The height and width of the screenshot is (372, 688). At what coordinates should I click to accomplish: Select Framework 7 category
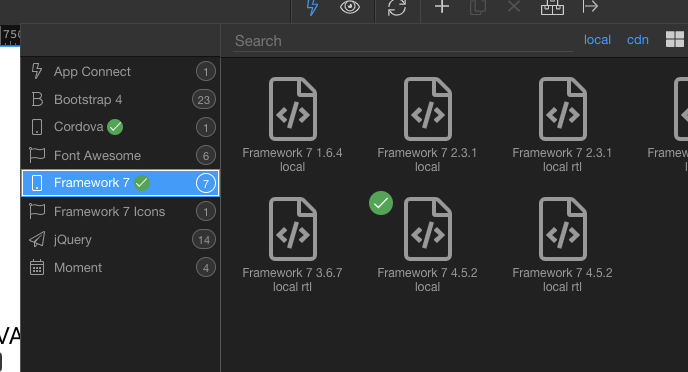click(120, 183)
